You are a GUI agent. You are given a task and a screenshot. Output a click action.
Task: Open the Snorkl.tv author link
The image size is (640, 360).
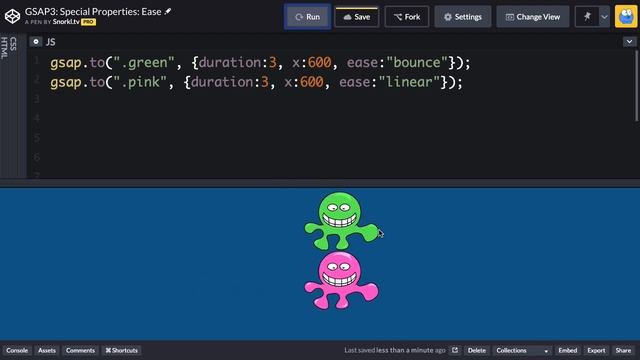(66, 22)
